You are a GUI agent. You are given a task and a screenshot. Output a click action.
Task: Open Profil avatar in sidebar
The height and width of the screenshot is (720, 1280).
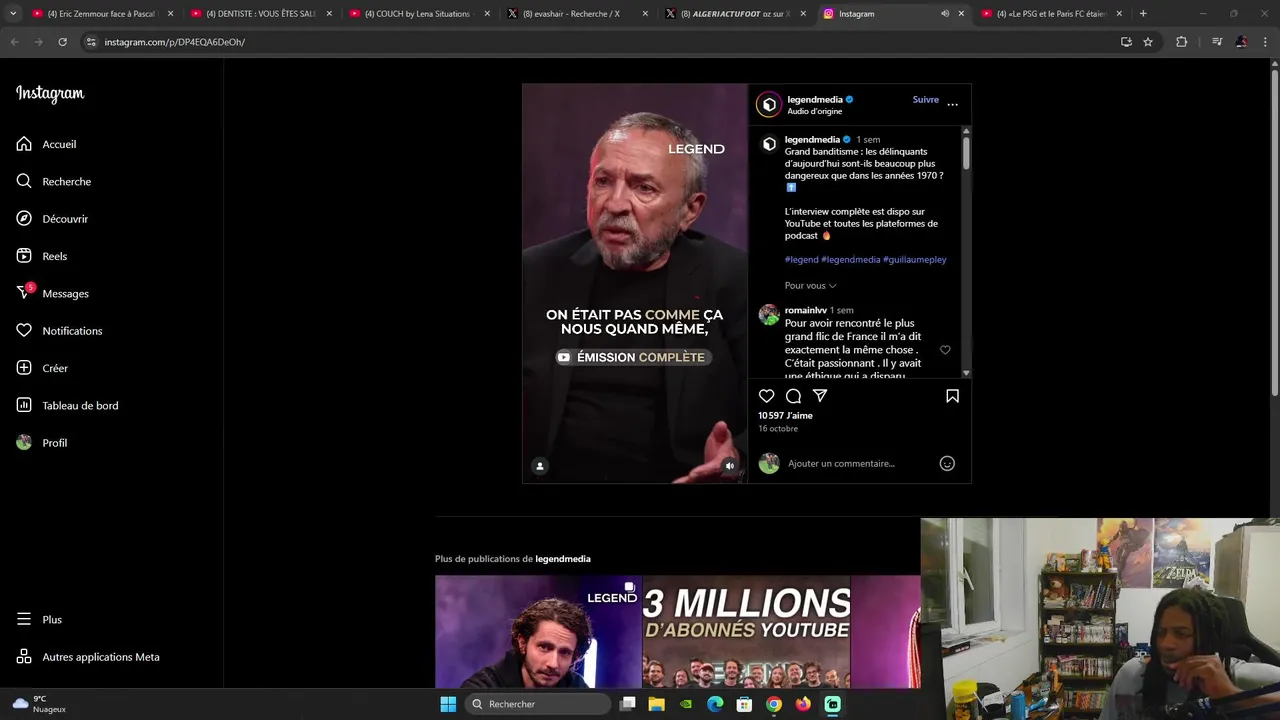click(x=24, y=443)
